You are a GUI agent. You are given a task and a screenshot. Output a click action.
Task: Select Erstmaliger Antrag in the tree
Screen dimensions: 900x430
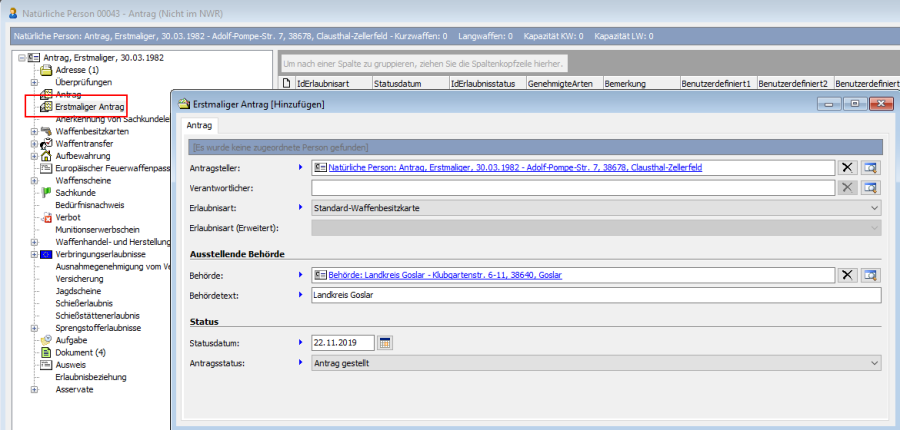pos(89,106)
